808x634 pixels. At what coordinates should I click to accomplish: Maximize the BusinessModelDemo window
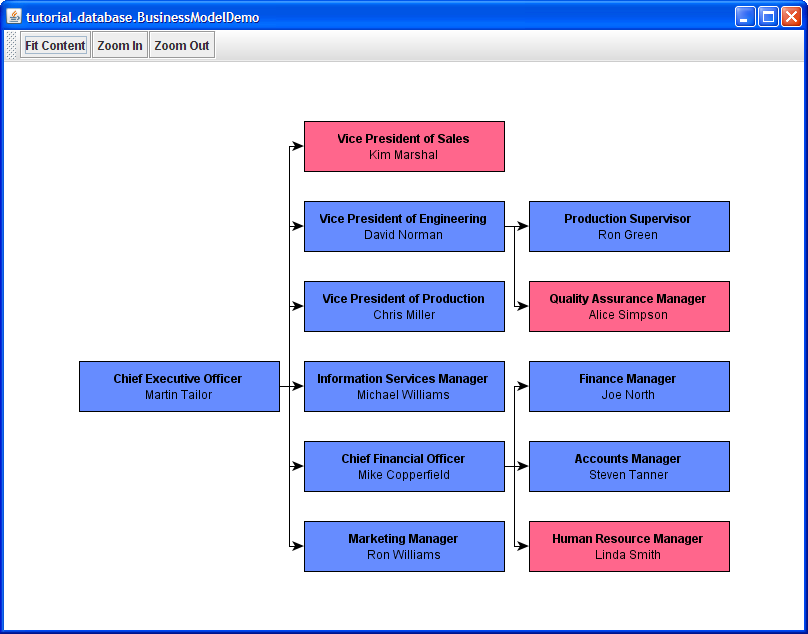coord(768,16)
